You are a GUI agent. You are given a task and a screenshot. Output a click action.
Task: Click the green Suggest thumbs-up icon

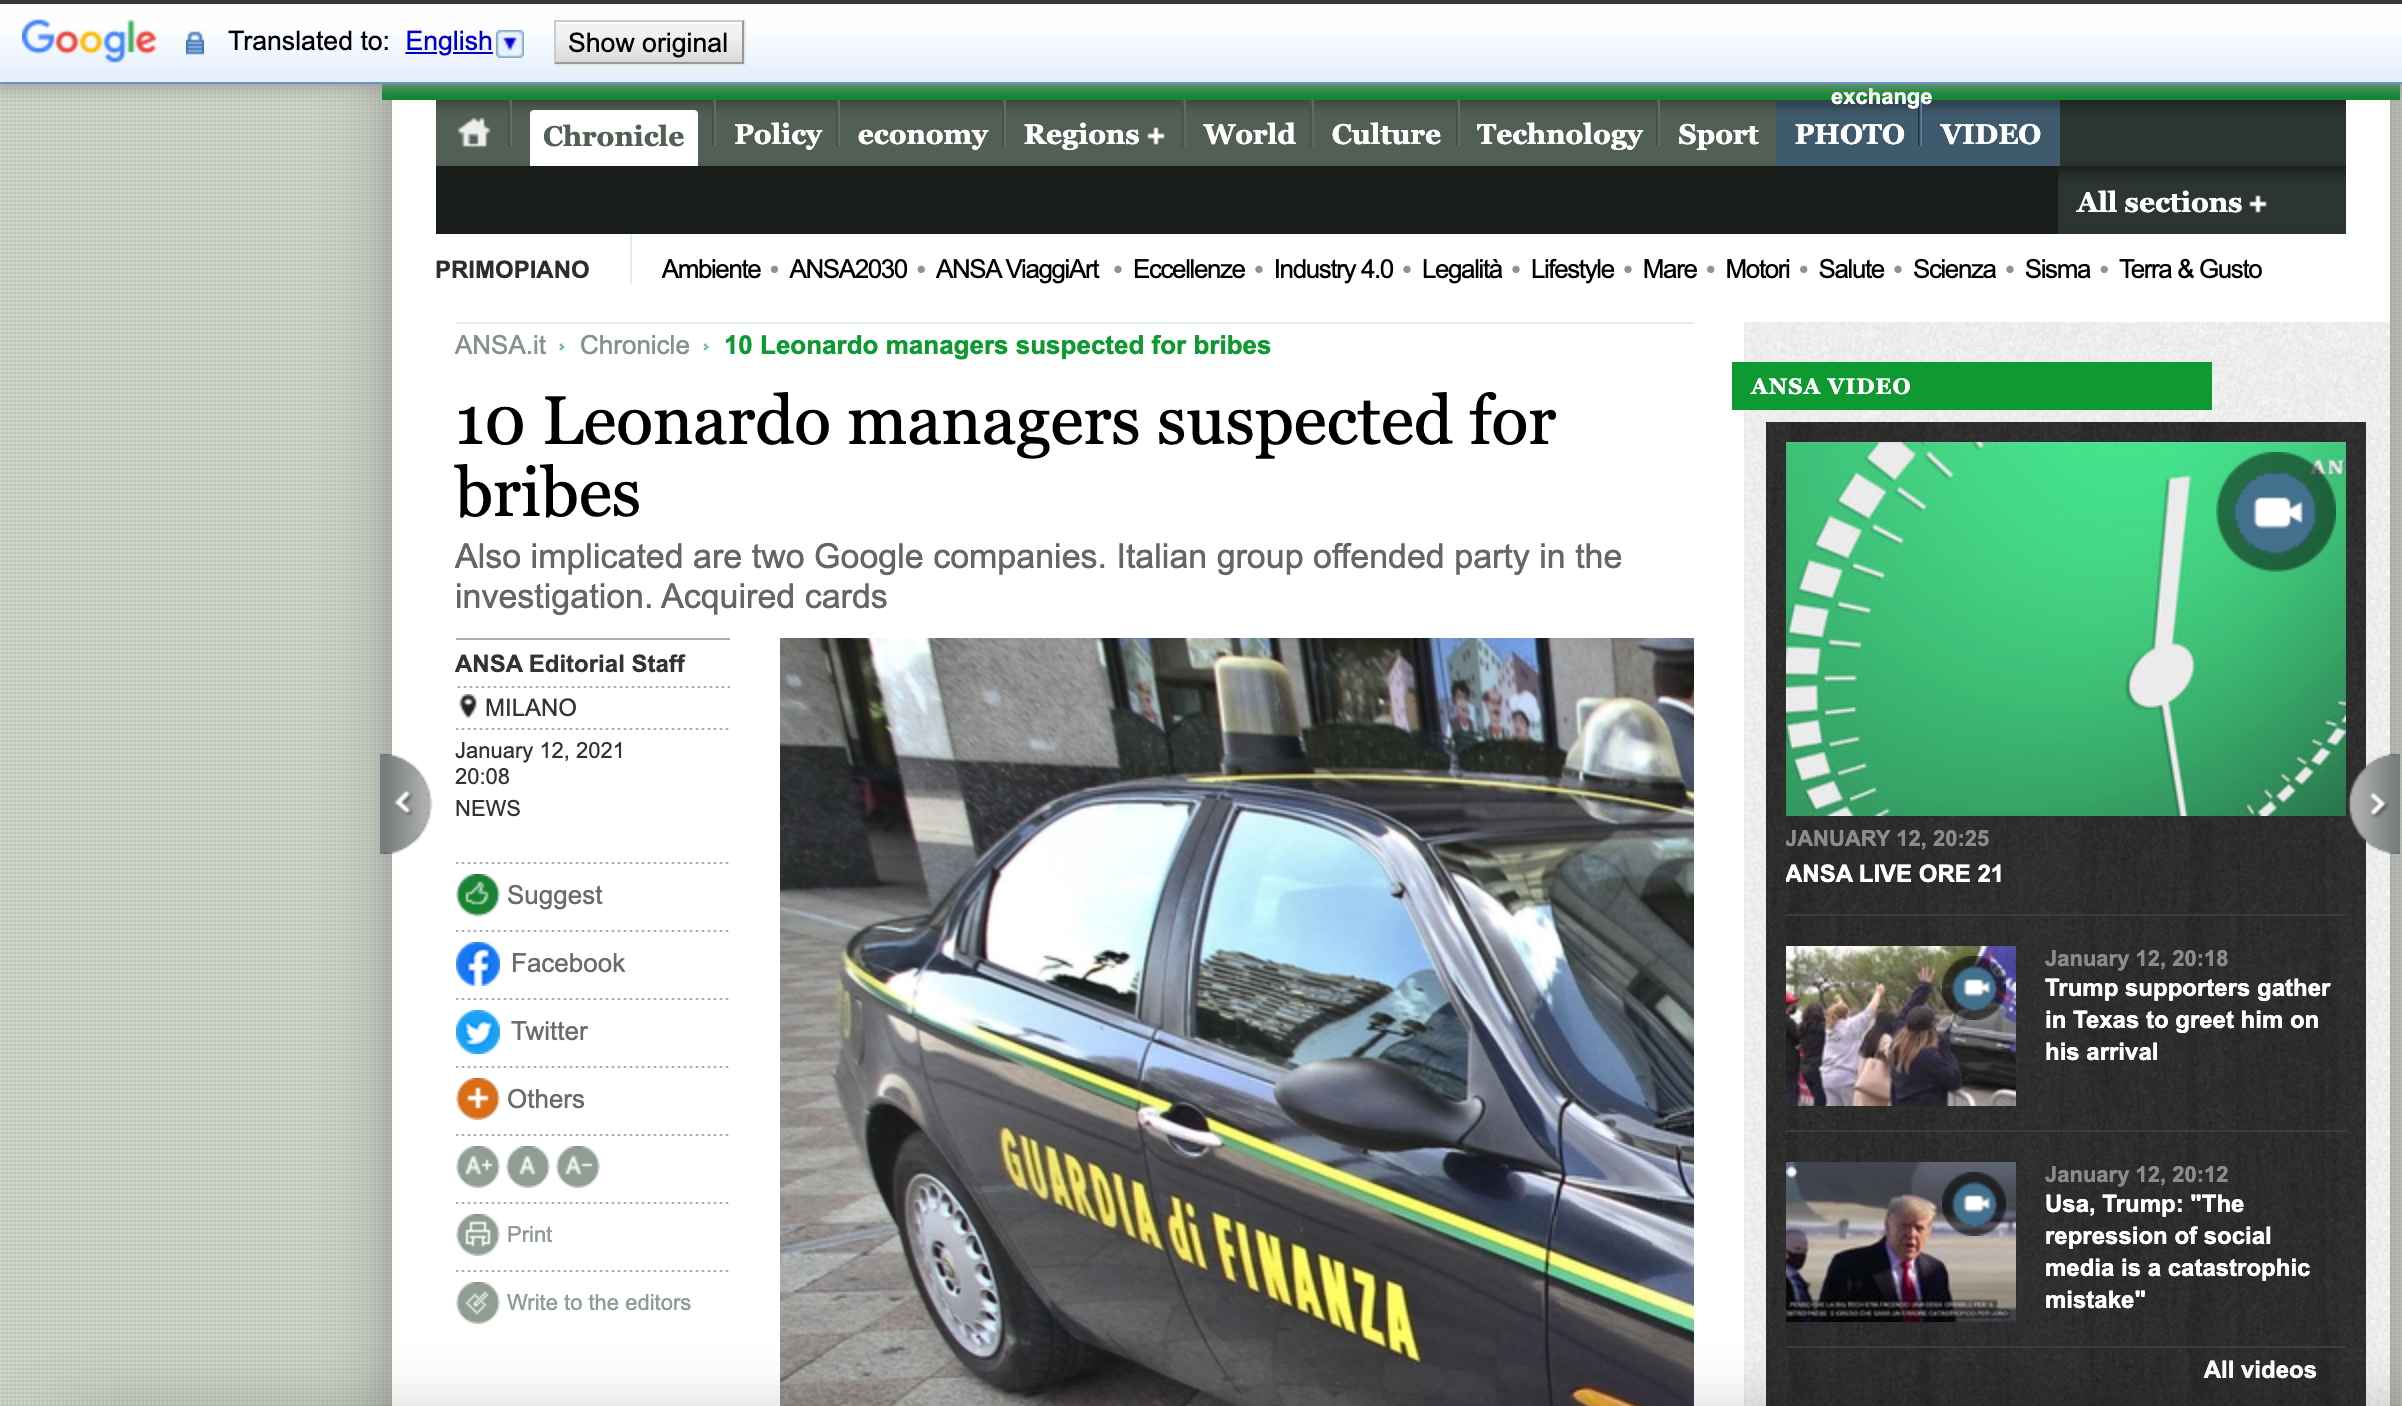(478, 895)
